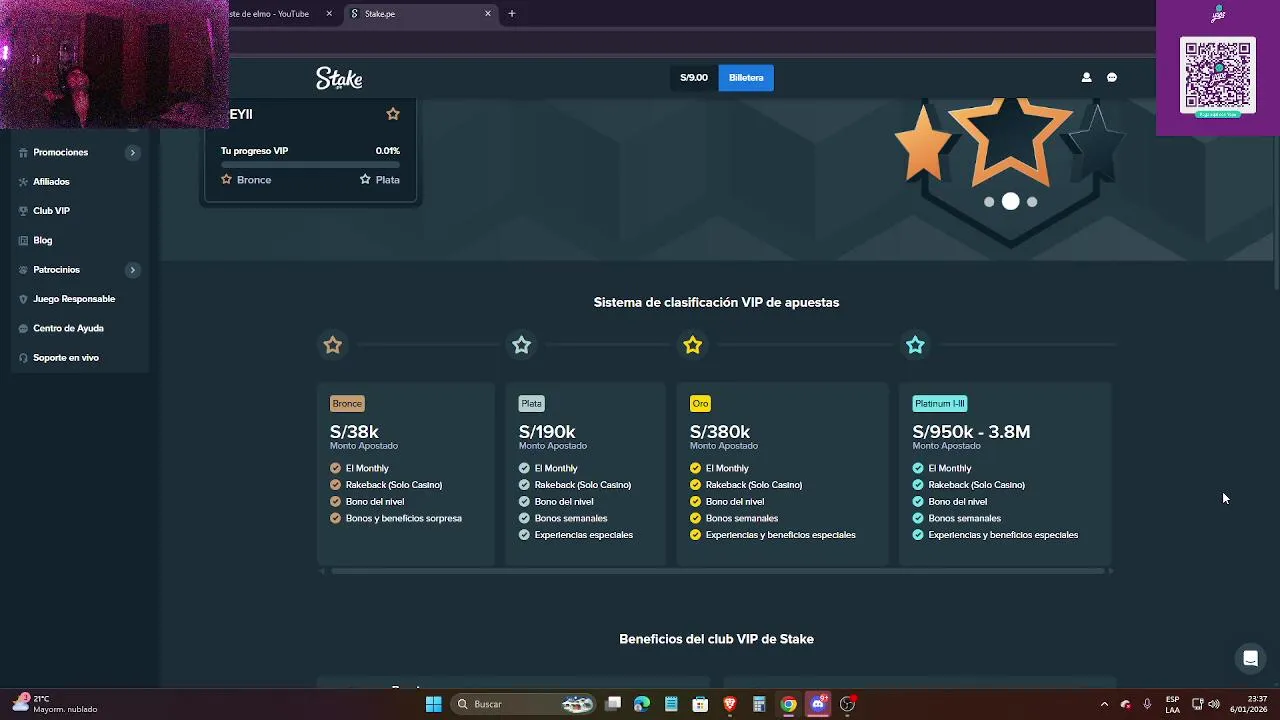This screenshot has height=720, width=1280.
Task: Click the Plata level badge
Action: [531, 404]
